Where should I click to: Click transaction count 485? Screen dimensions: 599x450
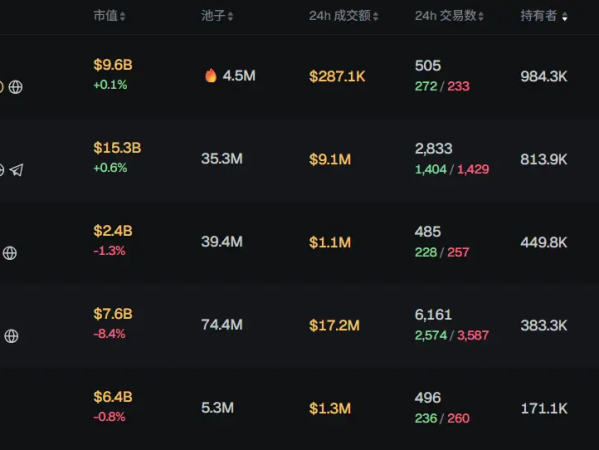(x=428, y=231)
